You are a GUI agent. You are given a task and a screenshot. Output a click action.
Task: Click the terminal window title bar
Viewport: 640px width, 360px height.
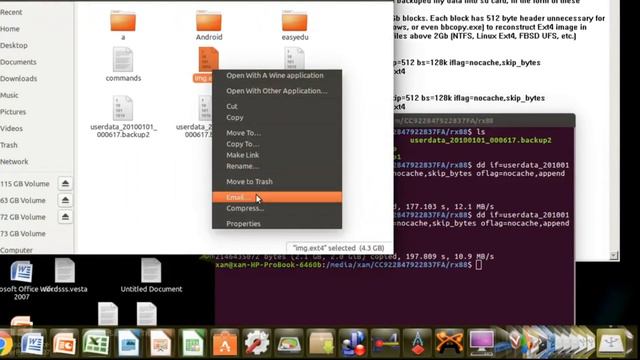484,120
